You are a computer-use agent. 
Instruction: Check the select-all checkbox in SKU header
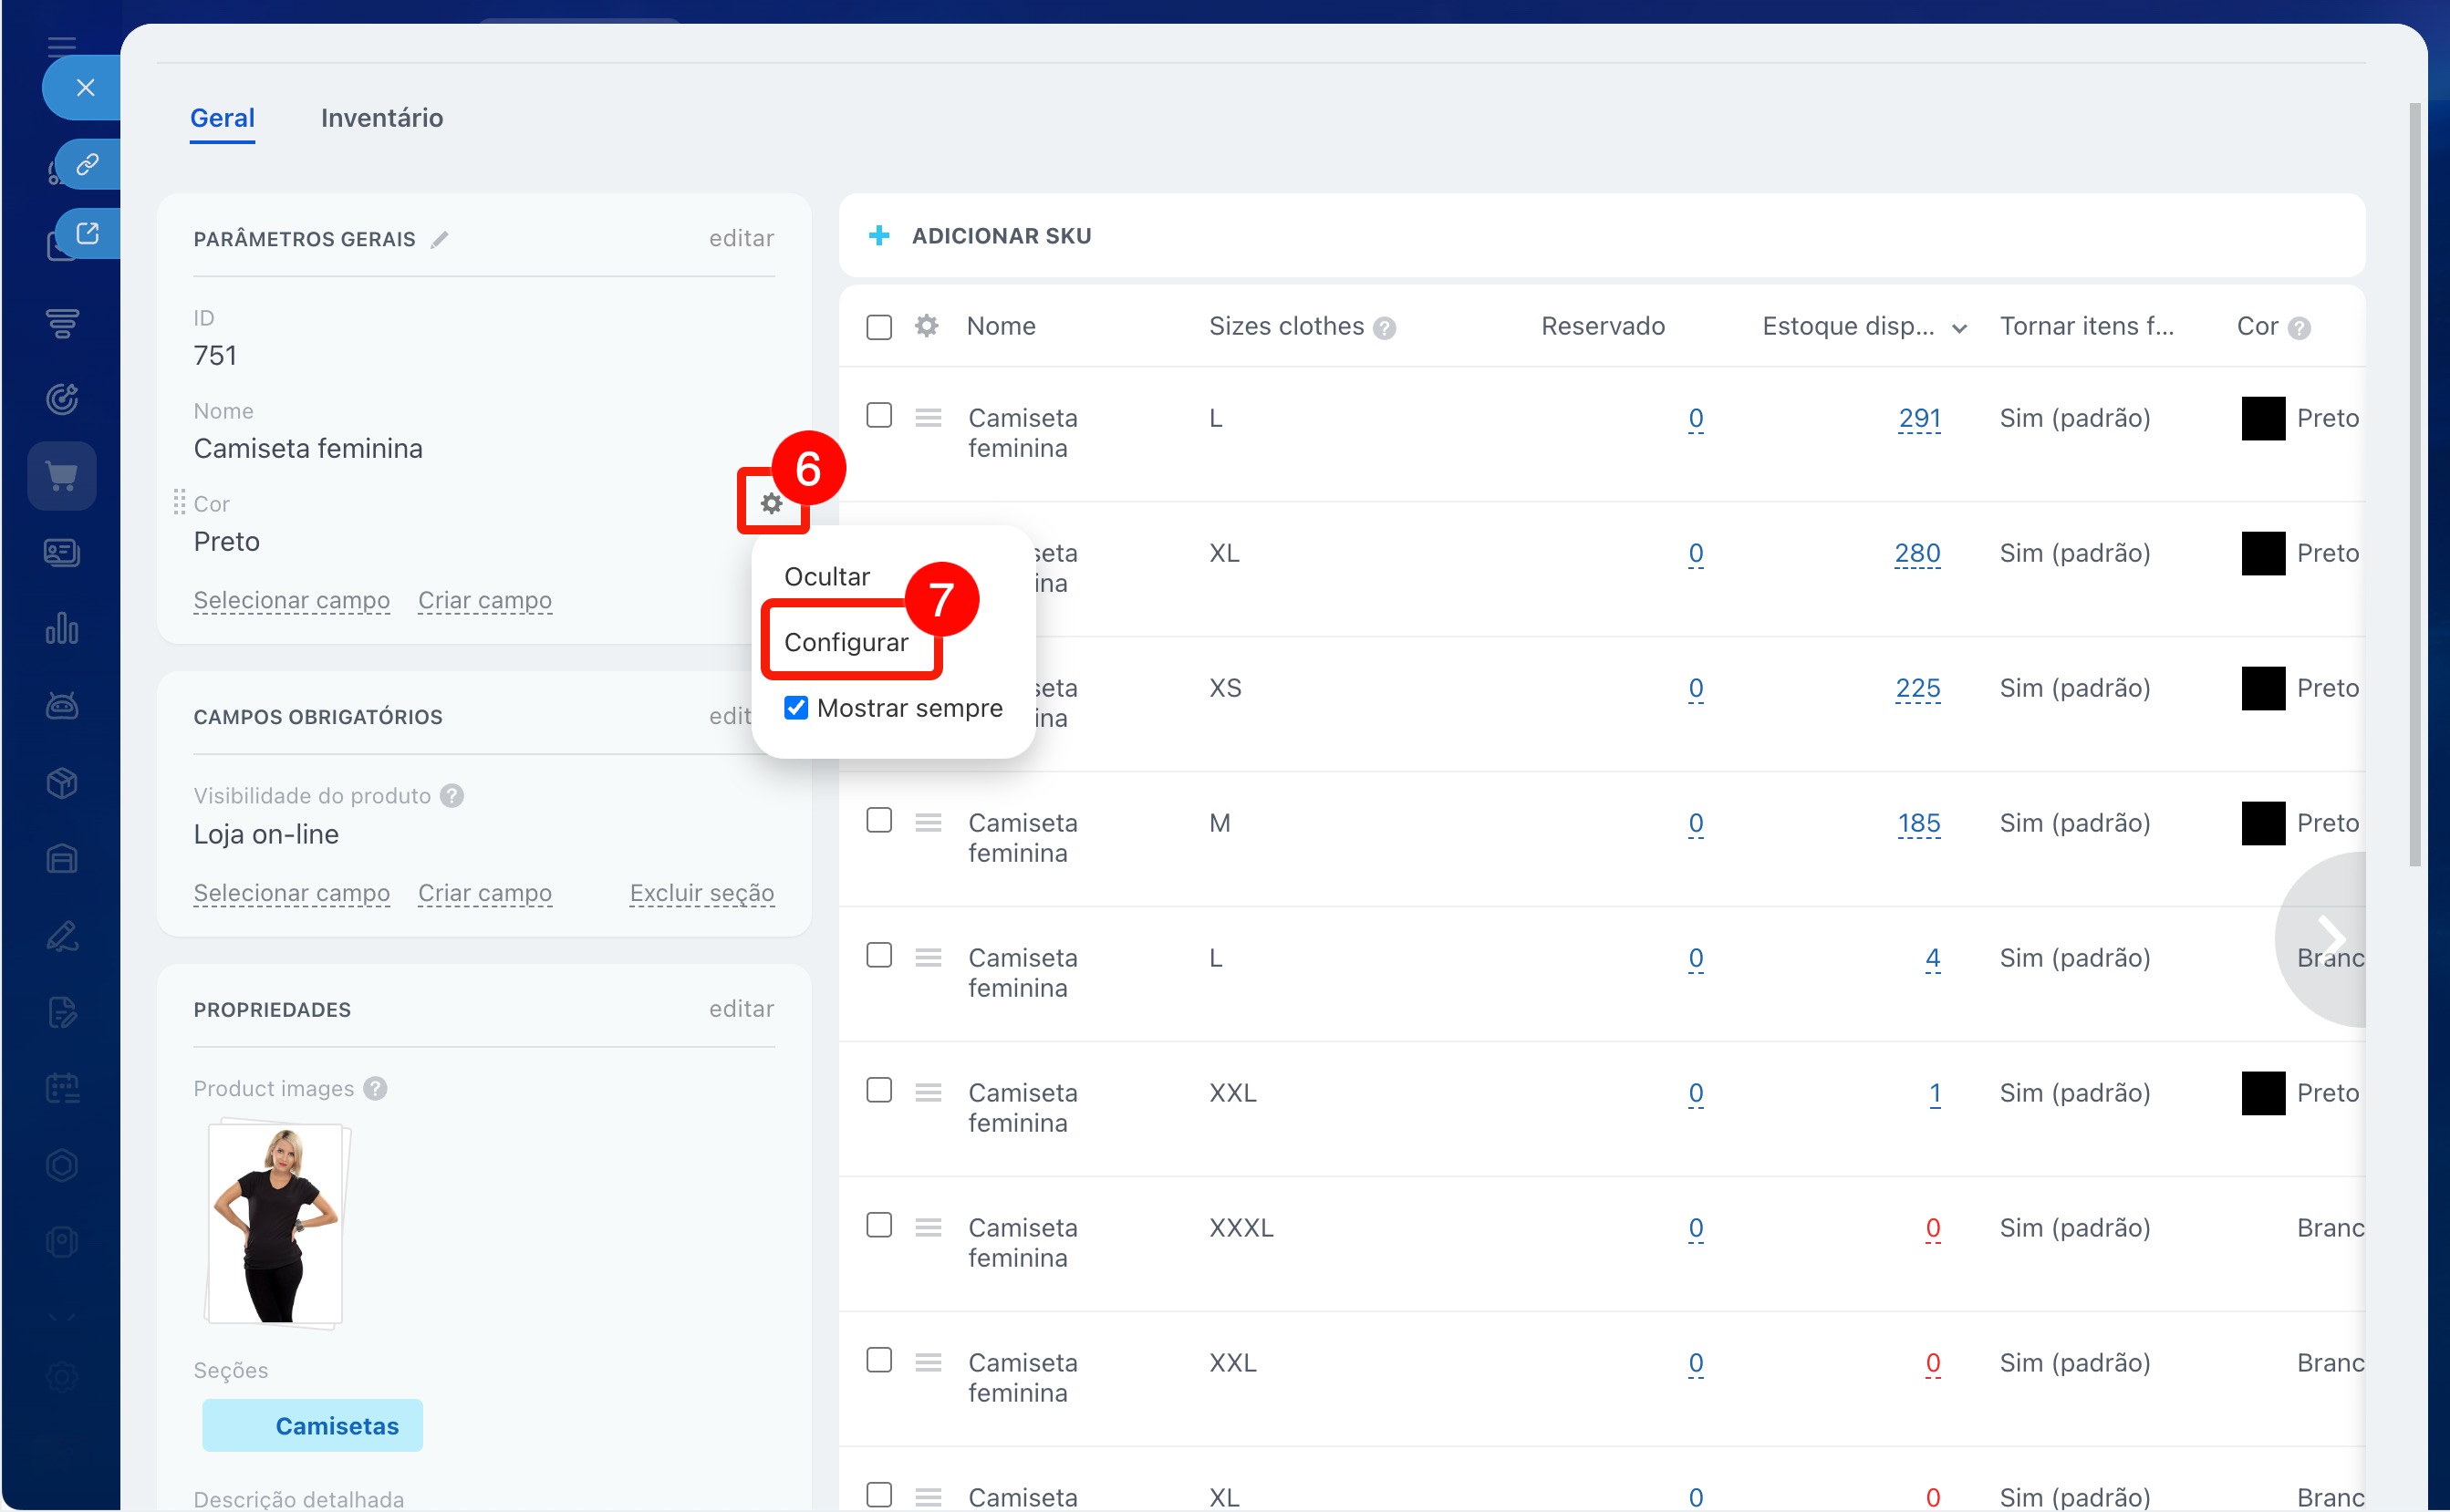879,327
